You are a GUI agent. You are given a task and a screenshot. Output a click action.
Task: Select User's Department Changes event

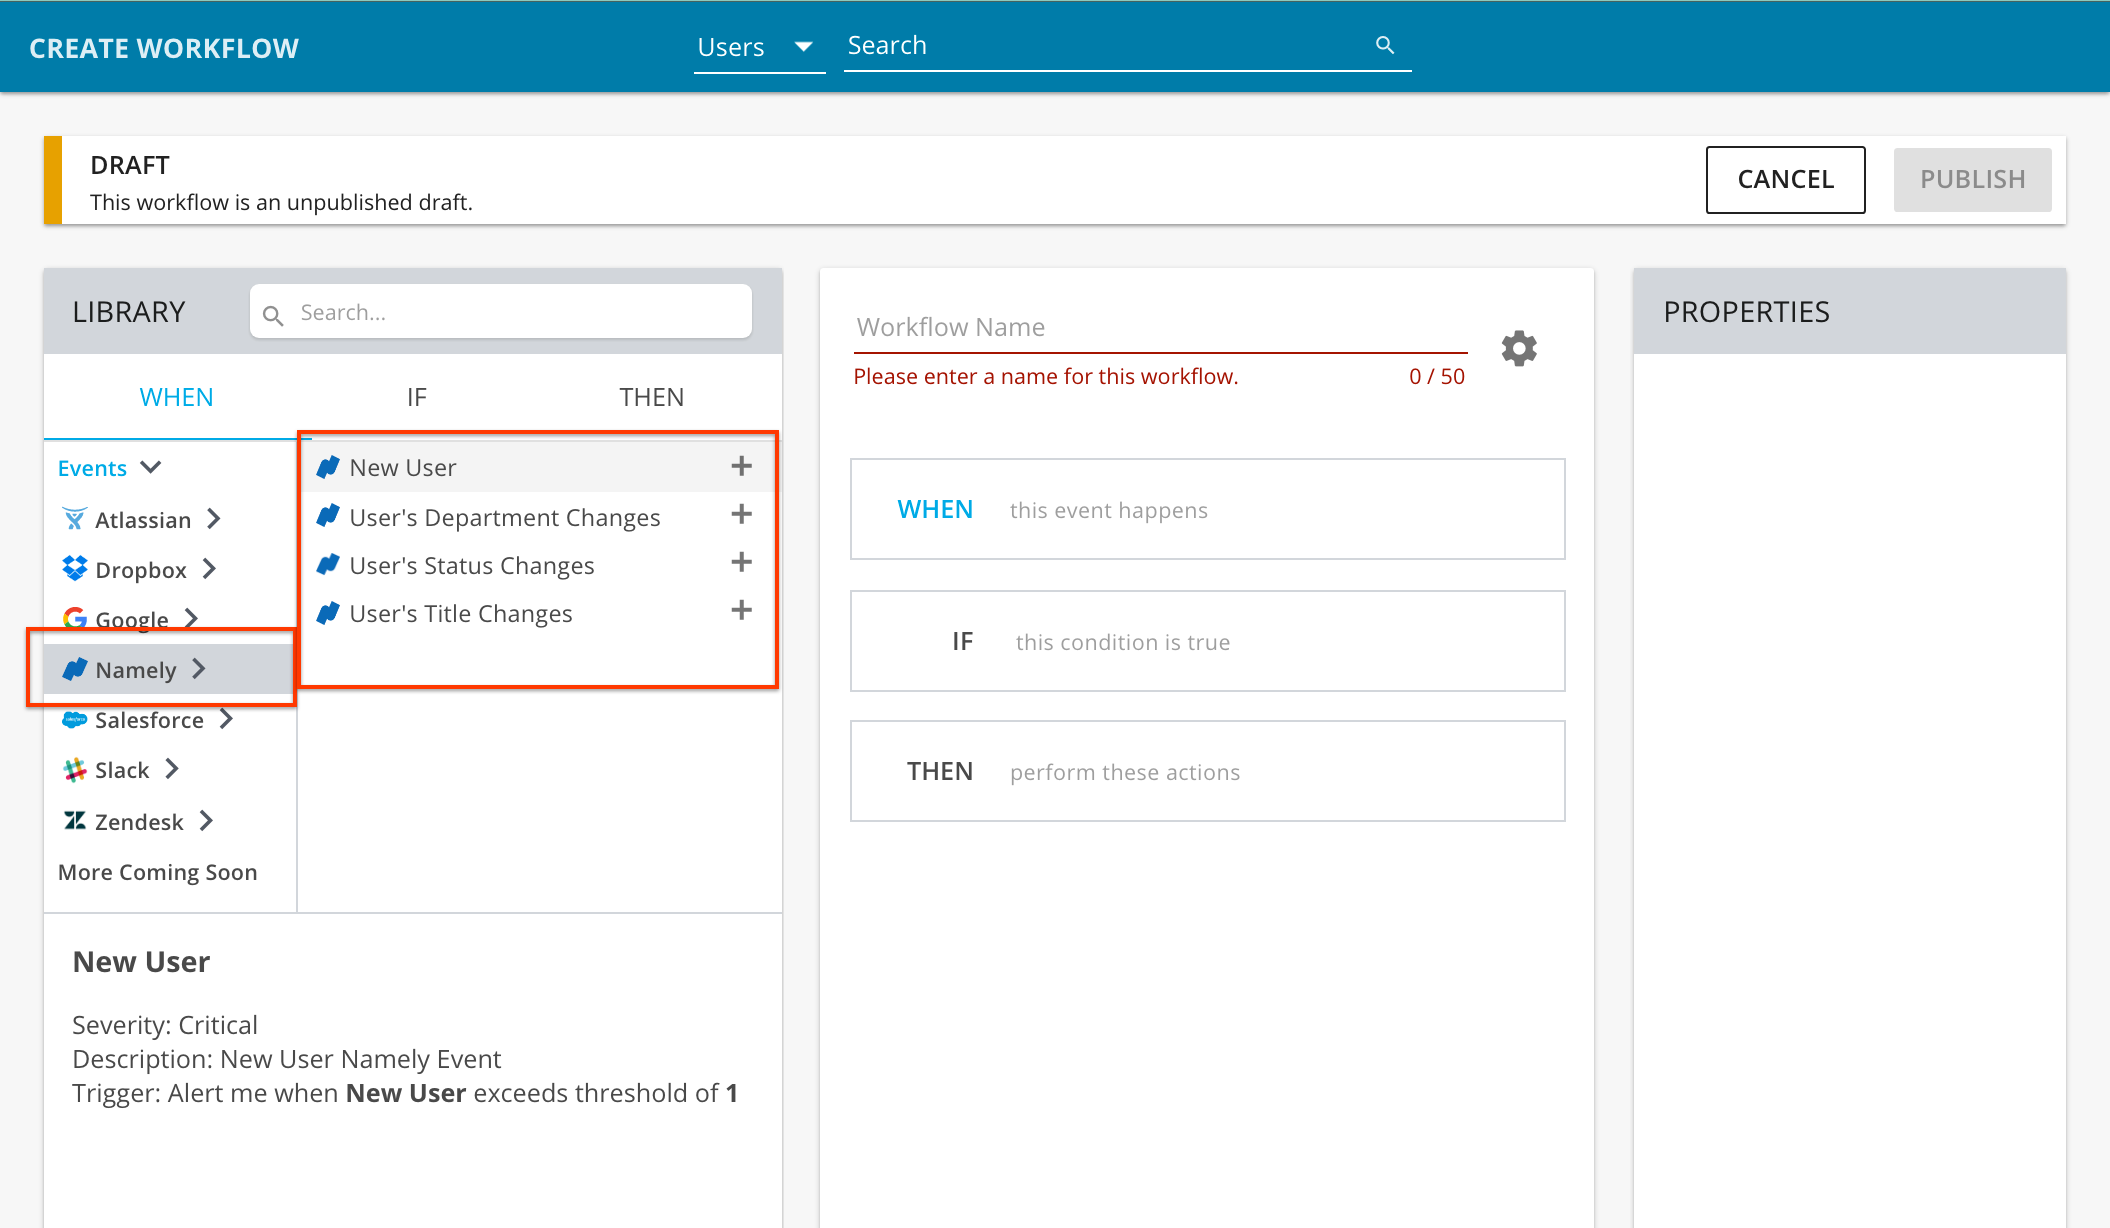537,516
